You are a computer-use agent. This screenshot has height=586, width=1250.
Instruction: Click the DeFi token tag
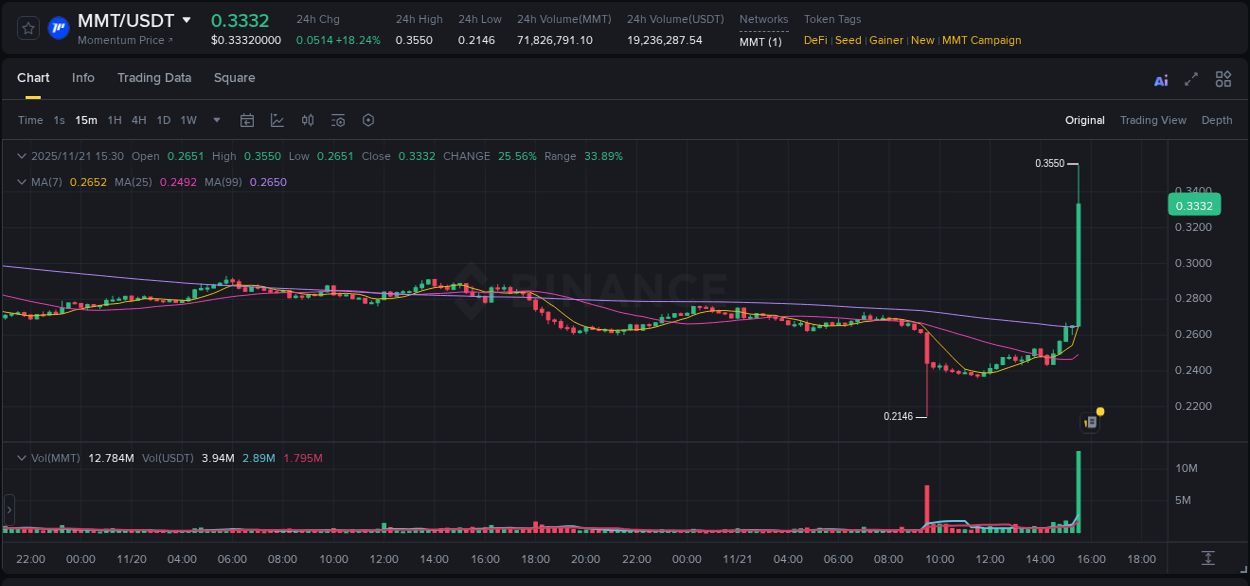814,40
